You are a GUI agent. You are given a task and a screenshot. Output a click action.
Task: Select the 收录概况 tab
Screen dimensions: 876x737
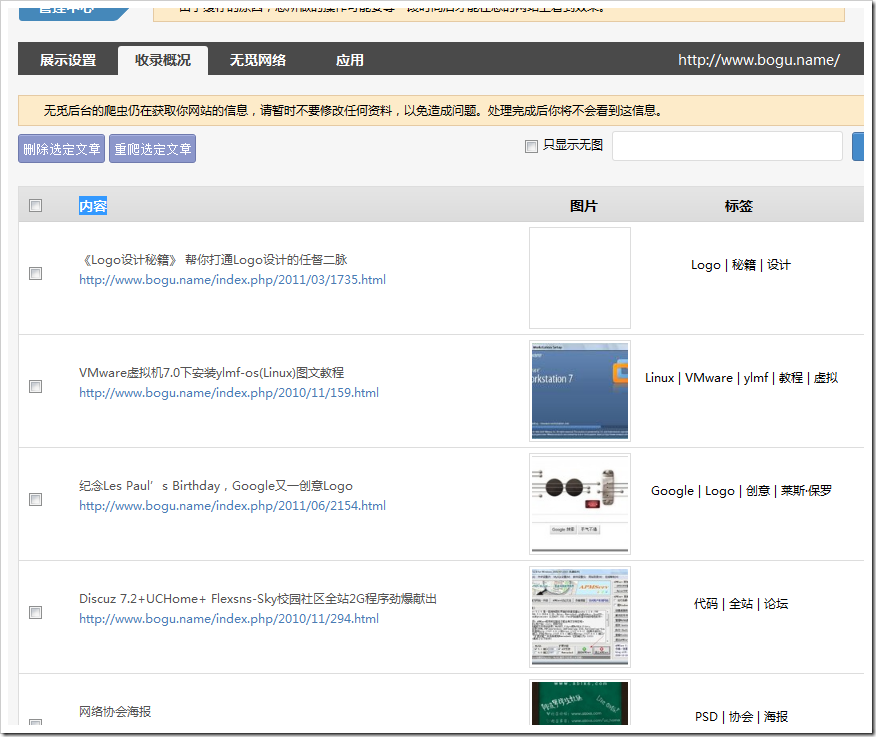coord(163,60)
